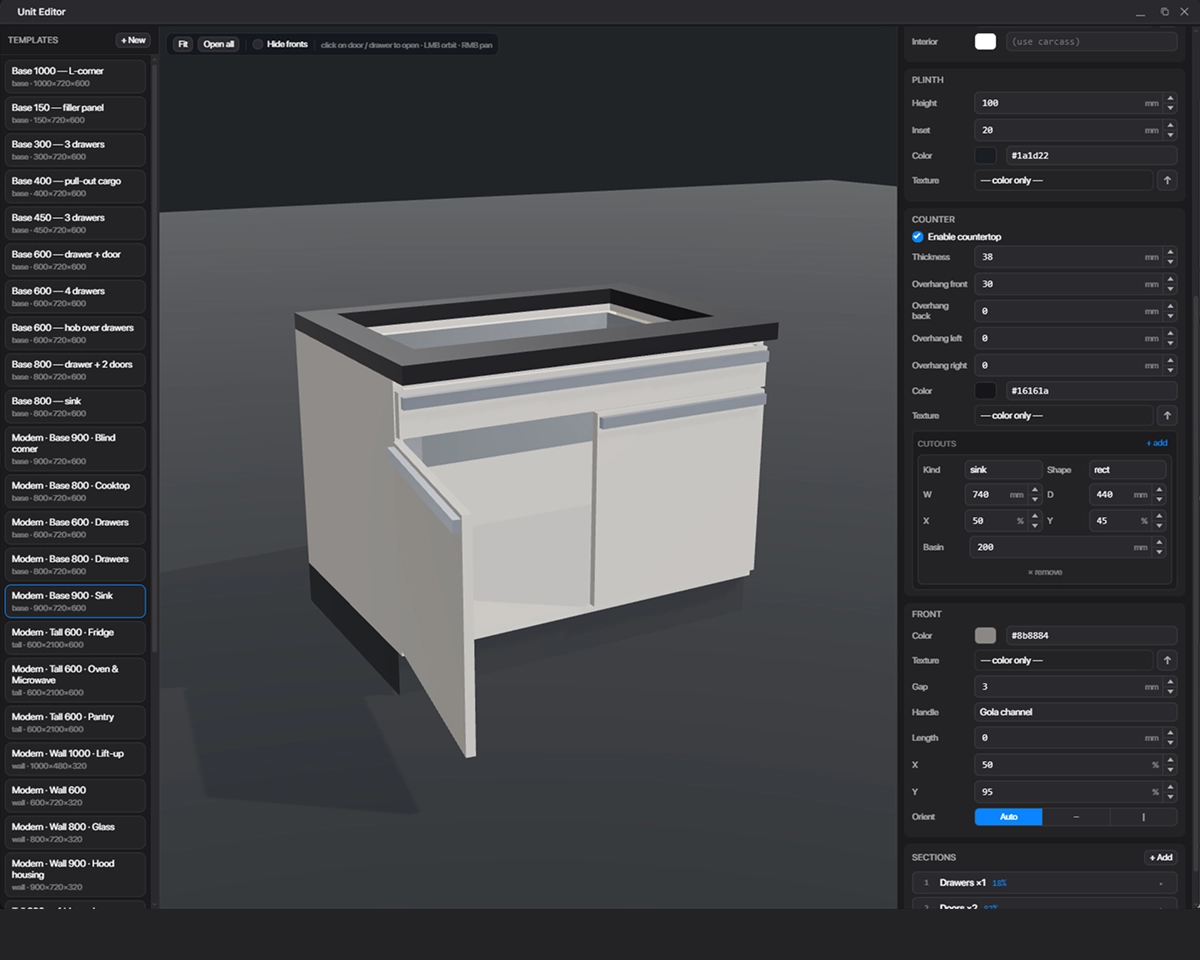Open the Interior color swatch
The height and width of the screenshot is (960, 1200).
[x=986, y=42]
